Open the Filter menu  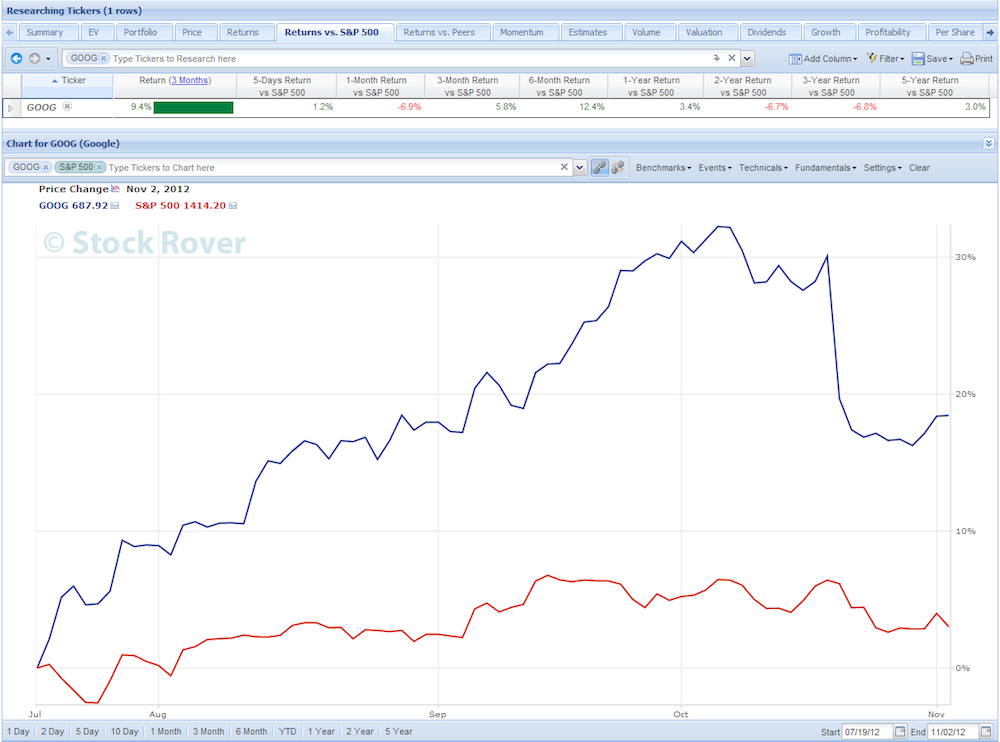click(885, 59)
